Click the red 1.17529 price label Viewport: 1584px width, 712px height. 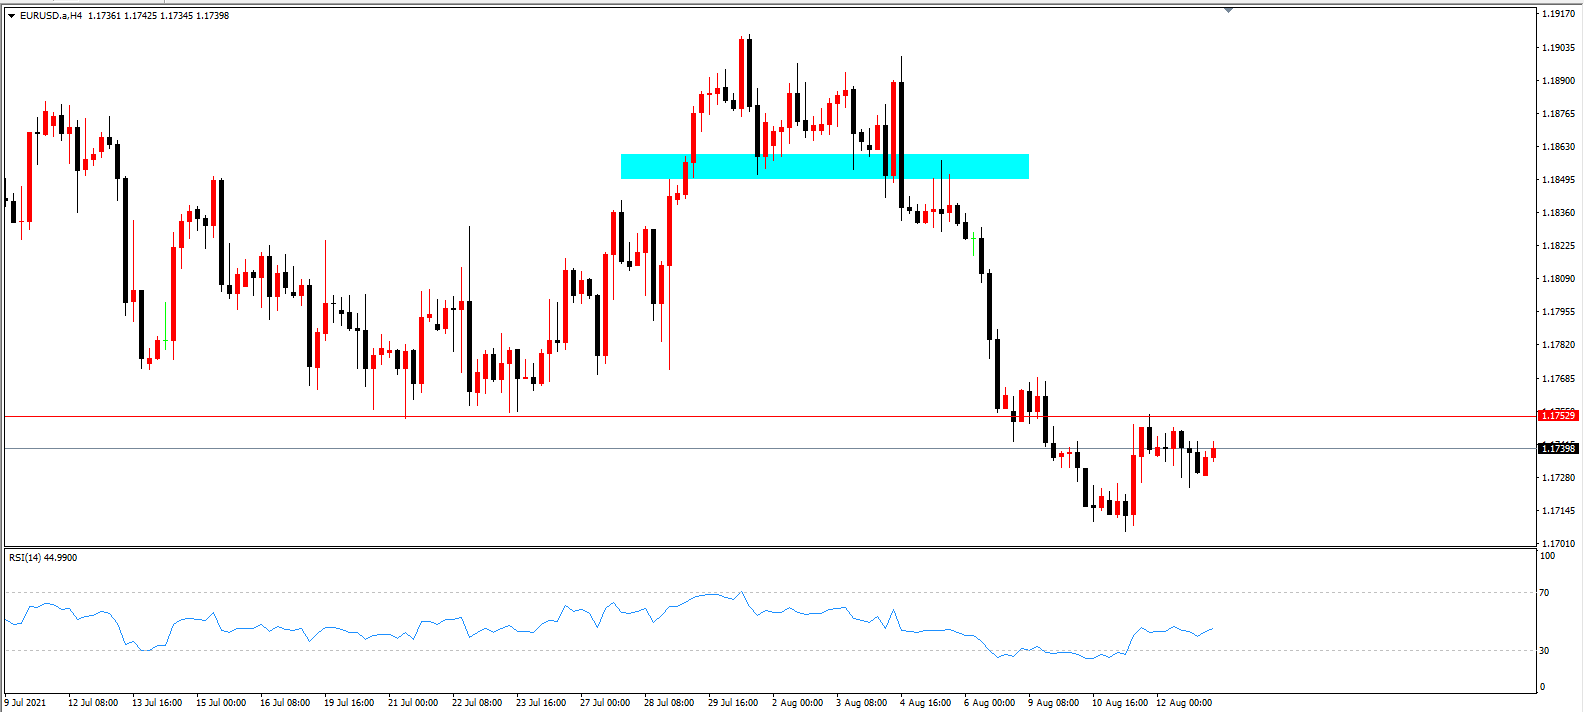pyautogui.click(x=1558, y=415)
